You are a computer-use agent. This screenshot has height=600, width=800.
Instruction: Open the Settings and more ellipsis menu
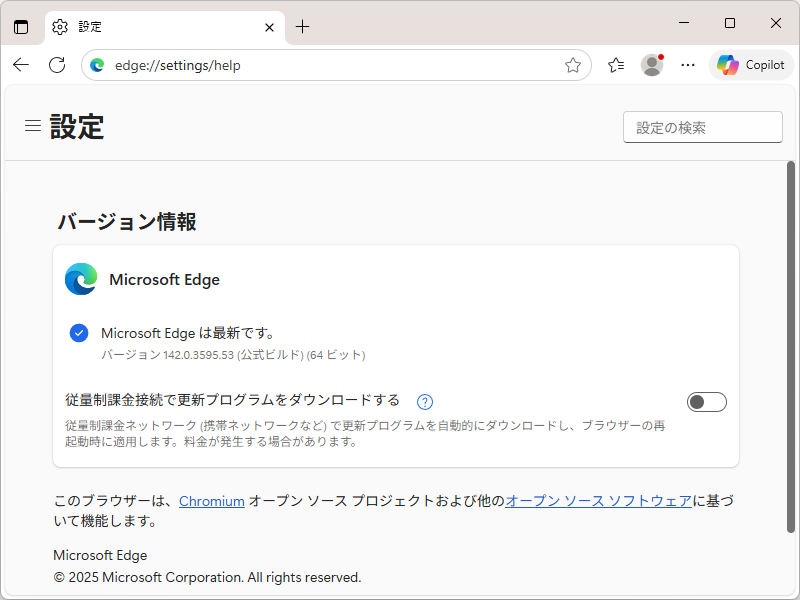point(687,64)
